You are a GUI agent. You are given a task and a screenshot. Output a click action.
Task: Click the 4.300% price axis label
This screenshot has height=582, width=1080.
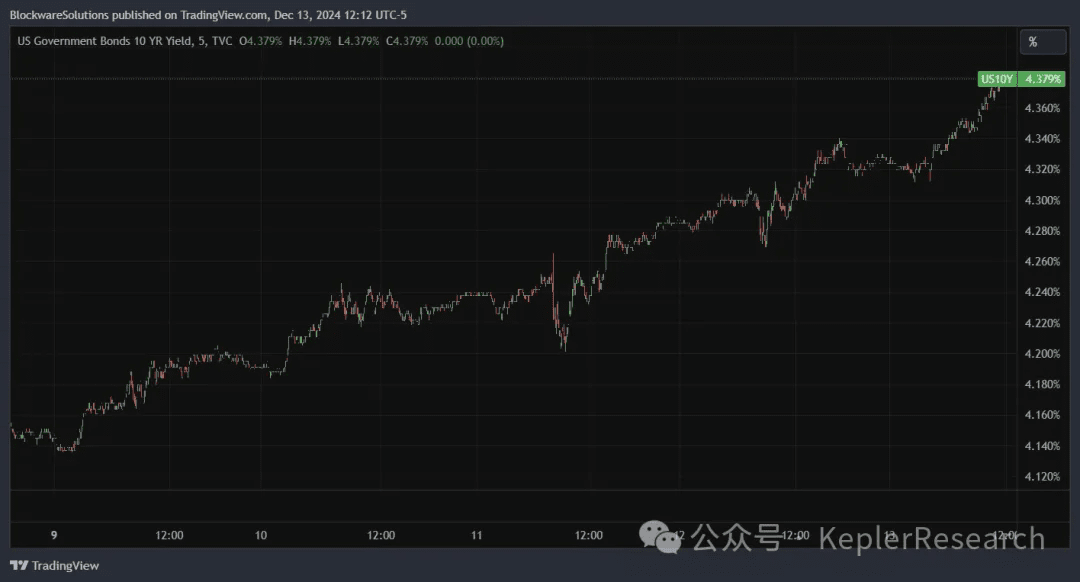point(1042,200)
